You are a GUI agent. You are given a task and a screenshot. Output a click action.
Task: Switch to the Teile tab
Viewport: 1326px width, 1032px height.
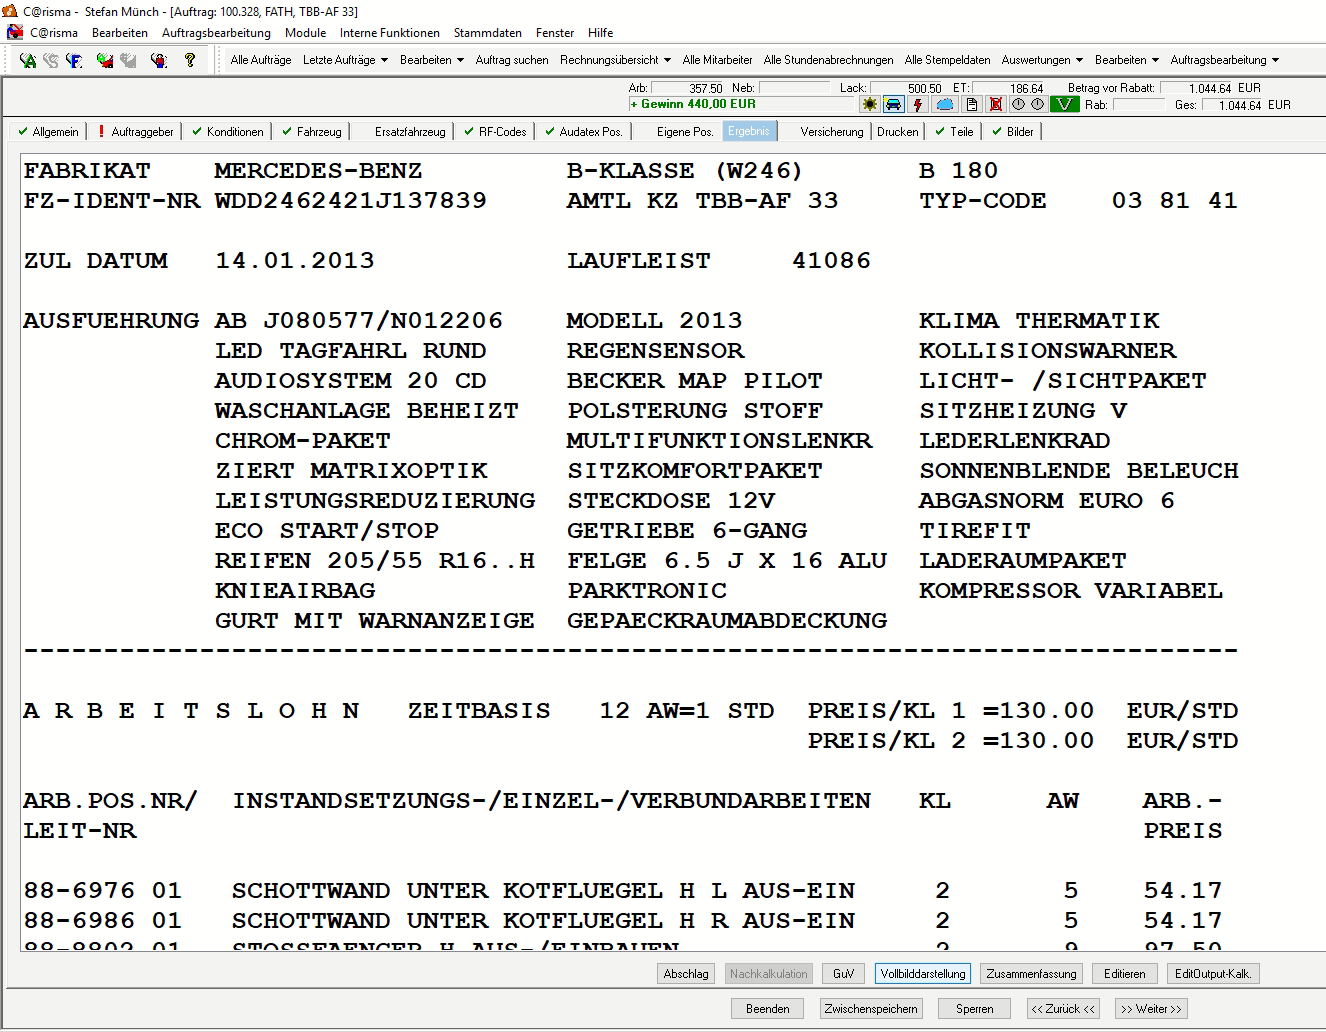(x=954, y=132)
